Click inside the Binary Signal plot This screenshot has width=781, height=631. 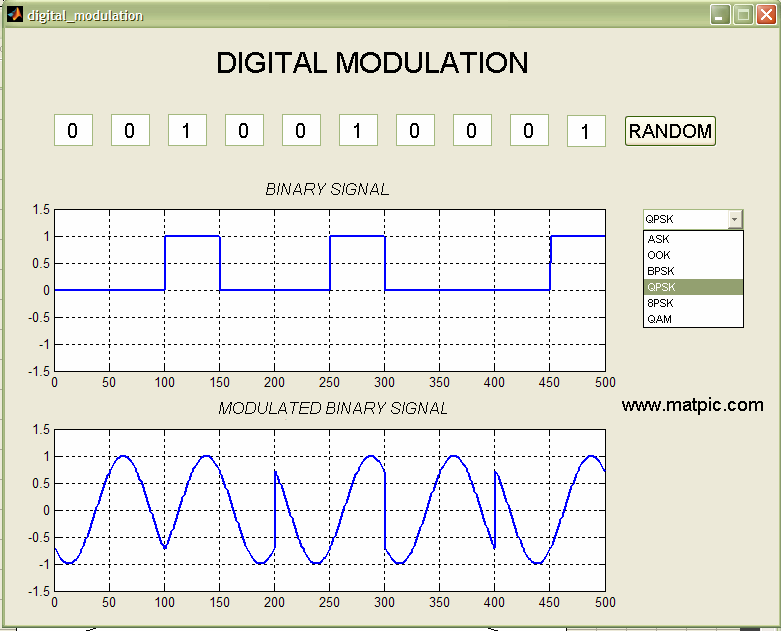pos(330,290)
